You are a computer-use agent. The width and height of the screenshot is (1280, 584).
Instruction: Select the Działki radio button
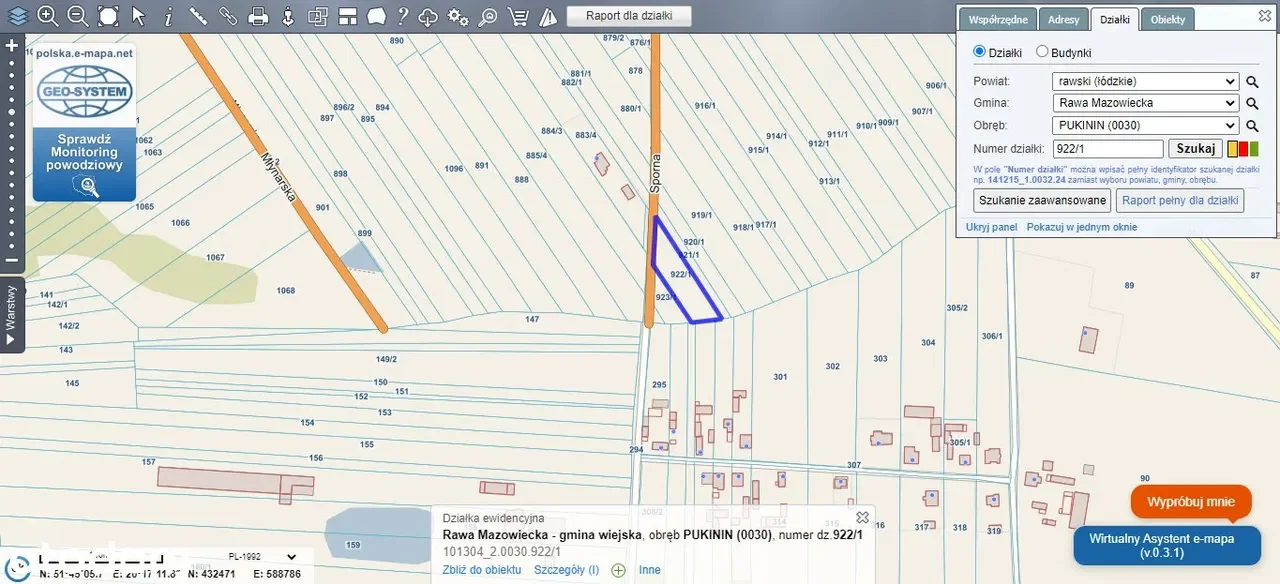point(980,52)
